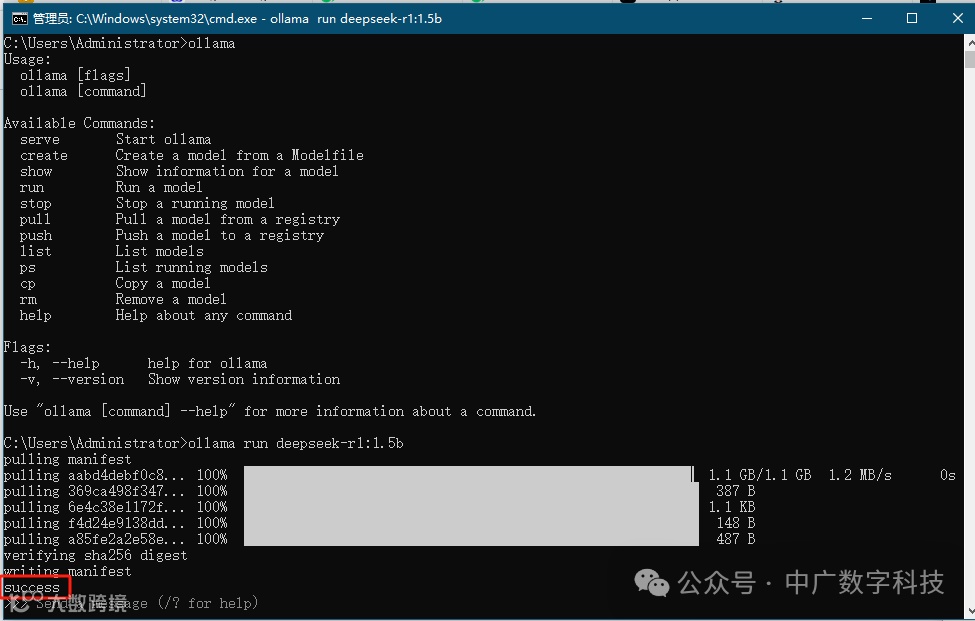Click progress bar for 369ca498f347
This screenshot has height=621, width=975.
pos(471,491)
